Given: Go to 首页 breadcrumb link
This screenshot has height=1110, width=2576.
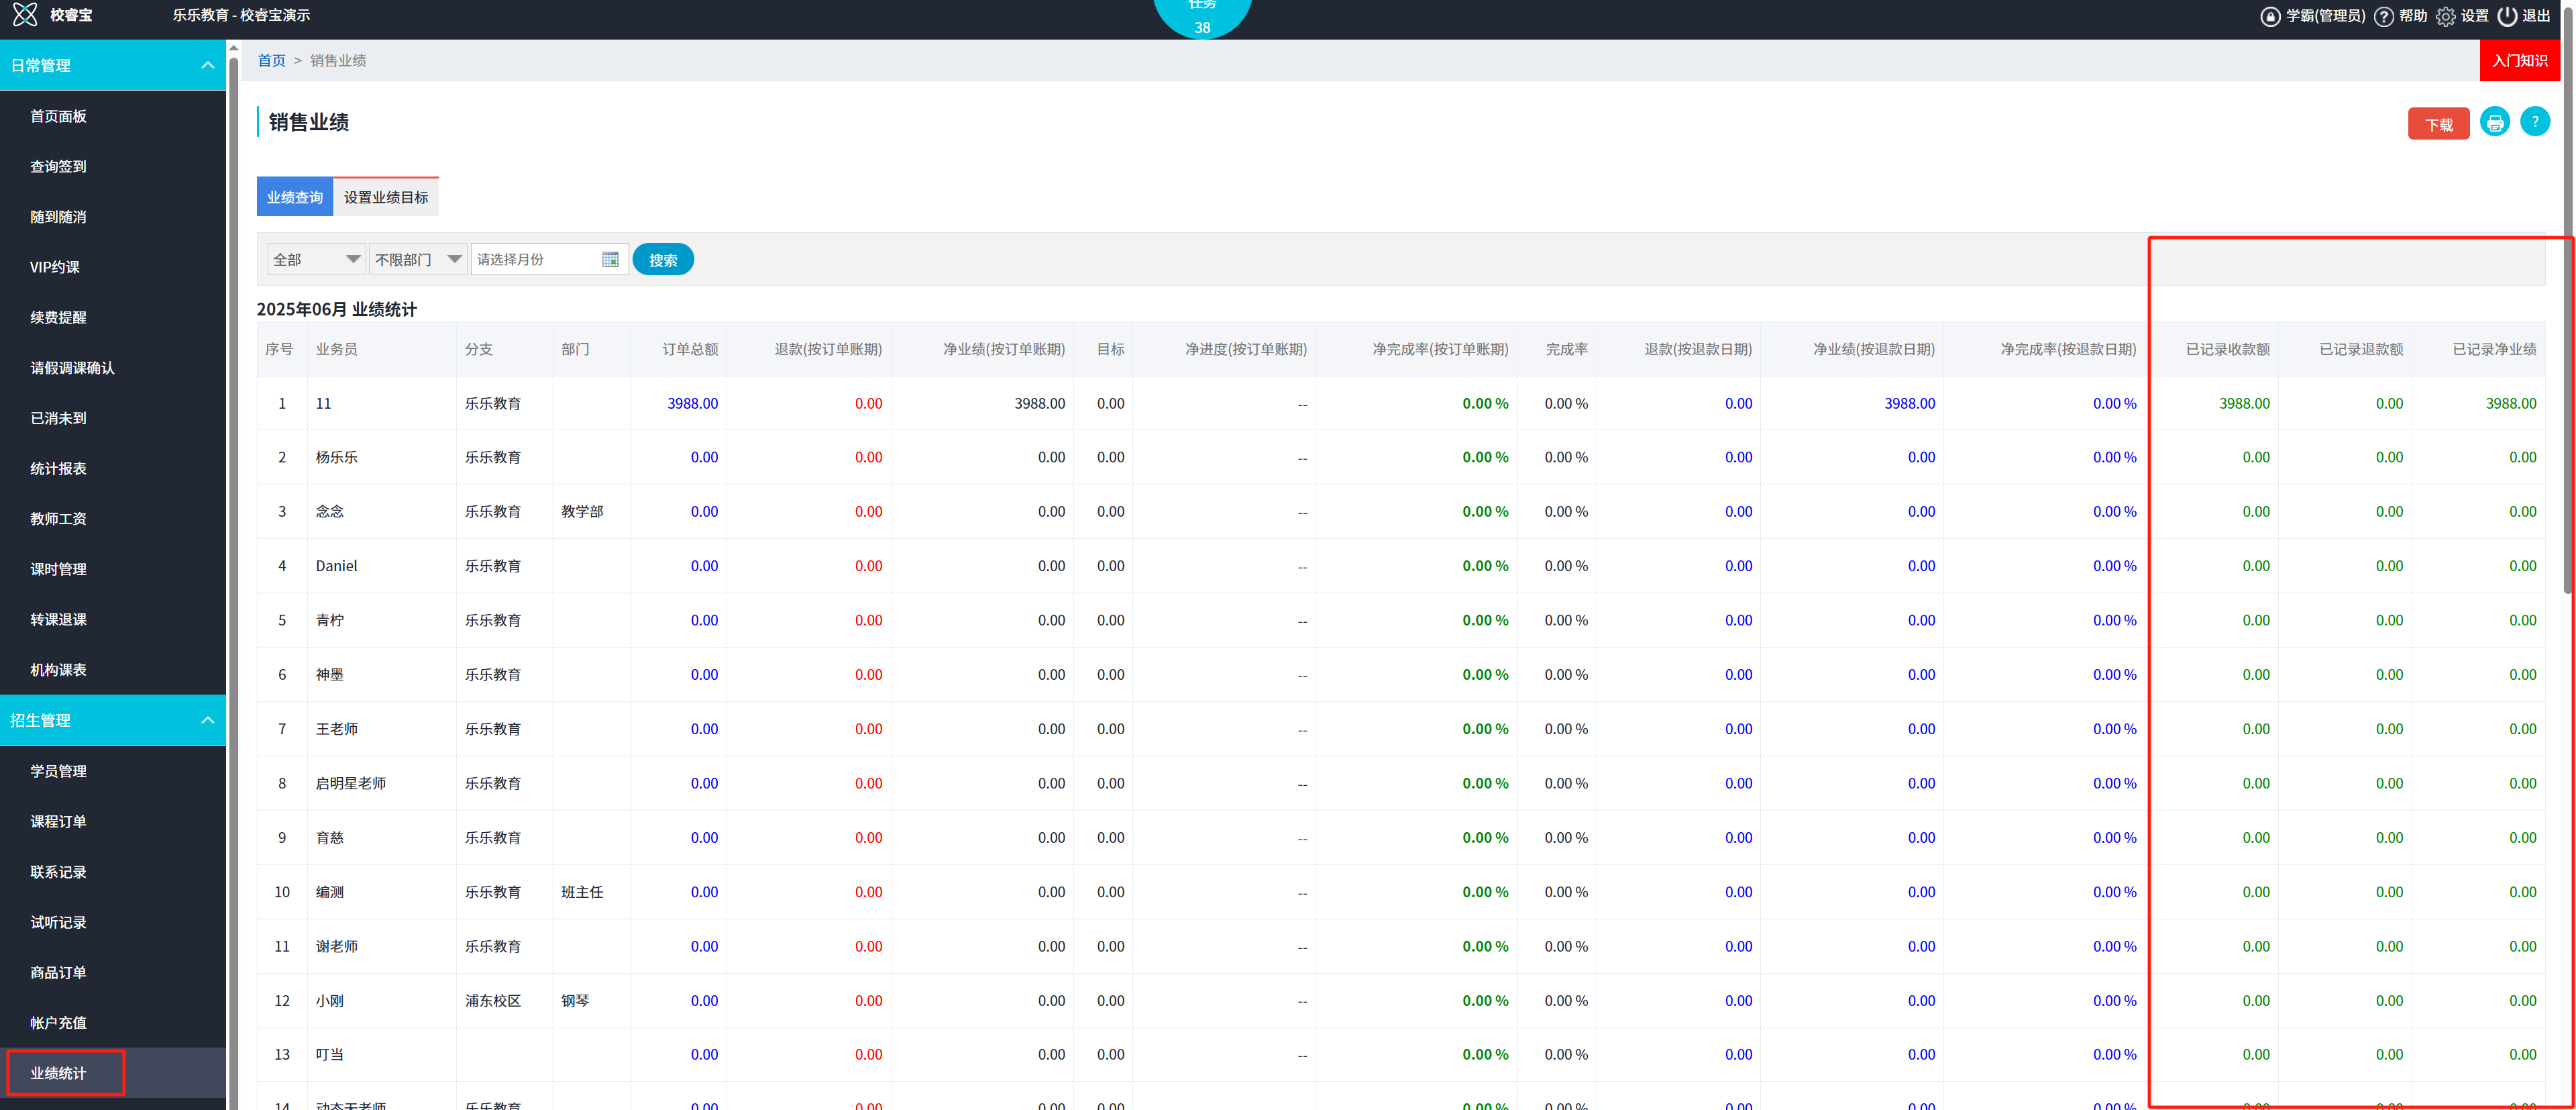Looking at the screenshot, I should click(x=272, y=60).
